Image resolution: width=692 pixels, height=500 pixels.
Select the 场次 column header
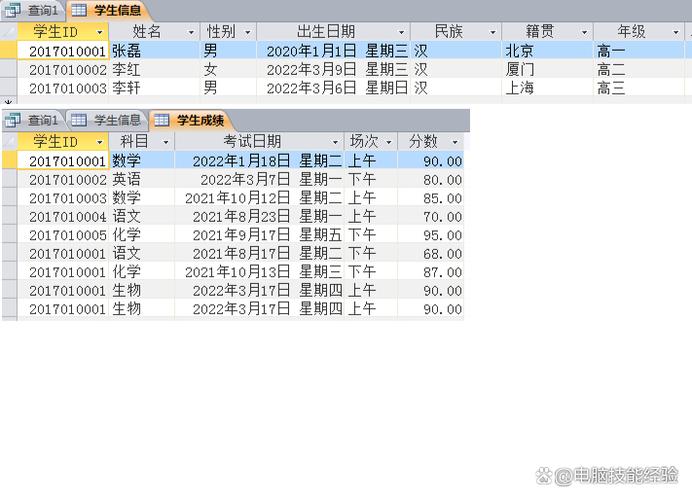pyautogui.click(x=371, y=142)
